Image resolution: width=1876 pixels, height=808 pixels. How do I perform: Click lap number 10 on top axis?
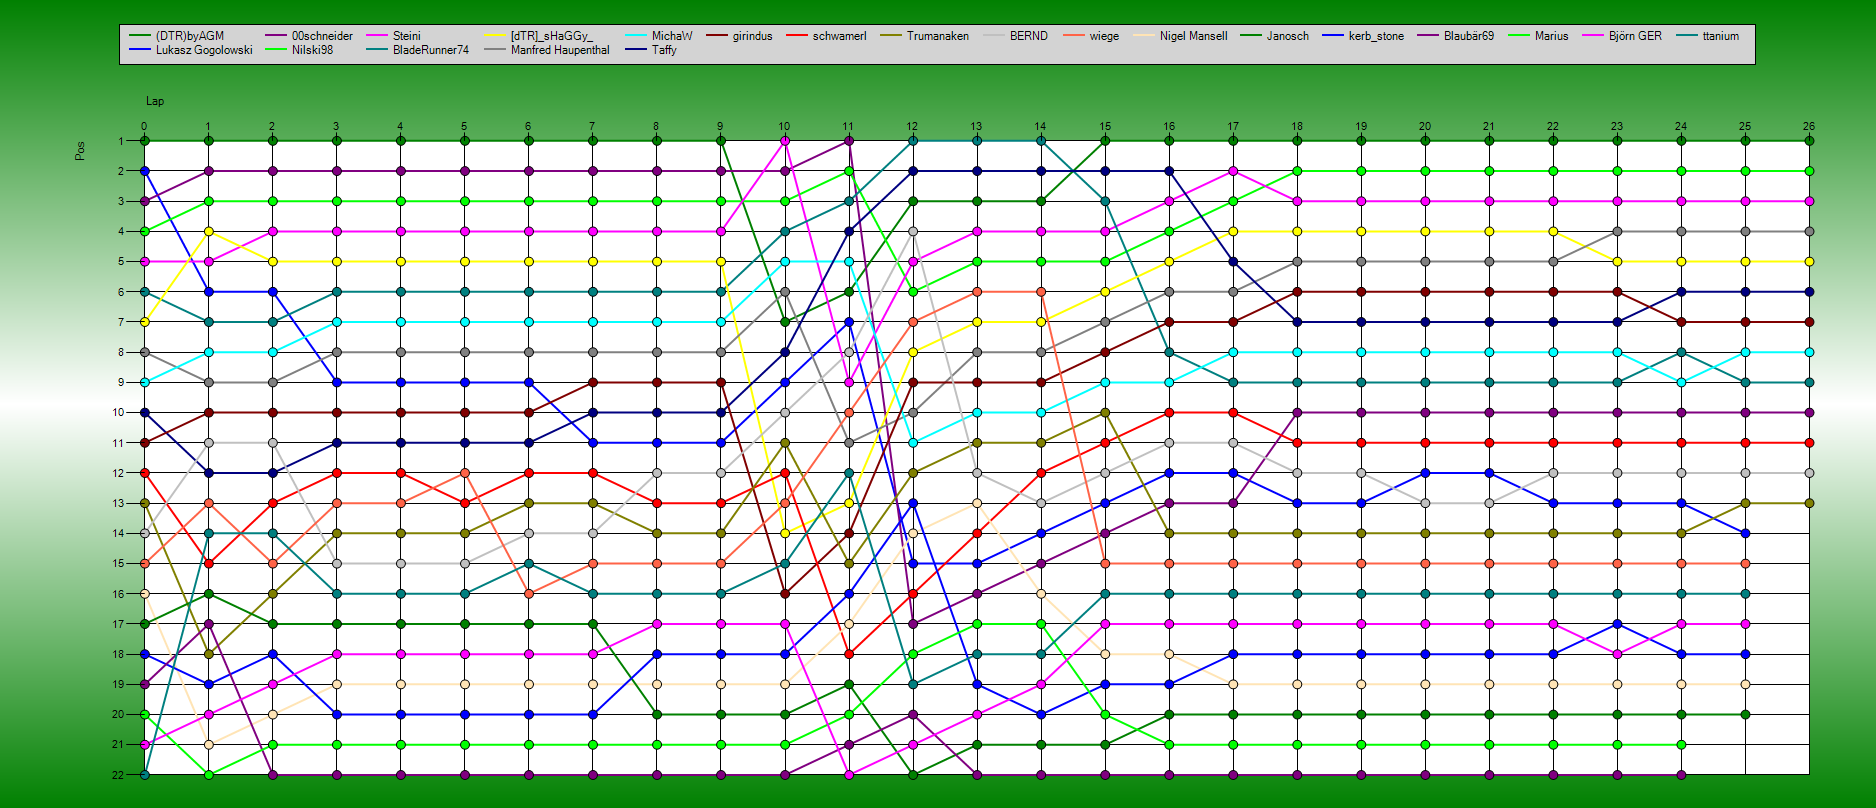[784, 127]
